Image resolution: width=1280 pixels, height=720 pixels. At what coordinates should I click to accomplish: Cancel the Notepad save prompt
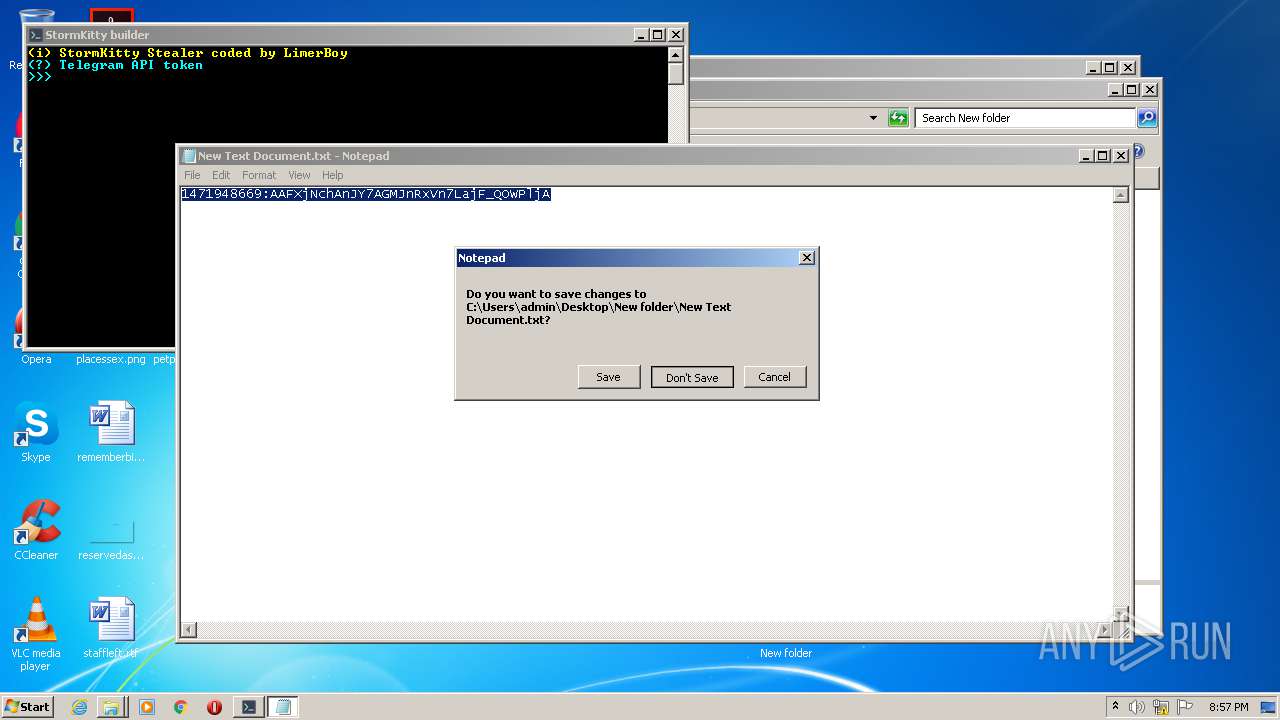tap(774, 377)
